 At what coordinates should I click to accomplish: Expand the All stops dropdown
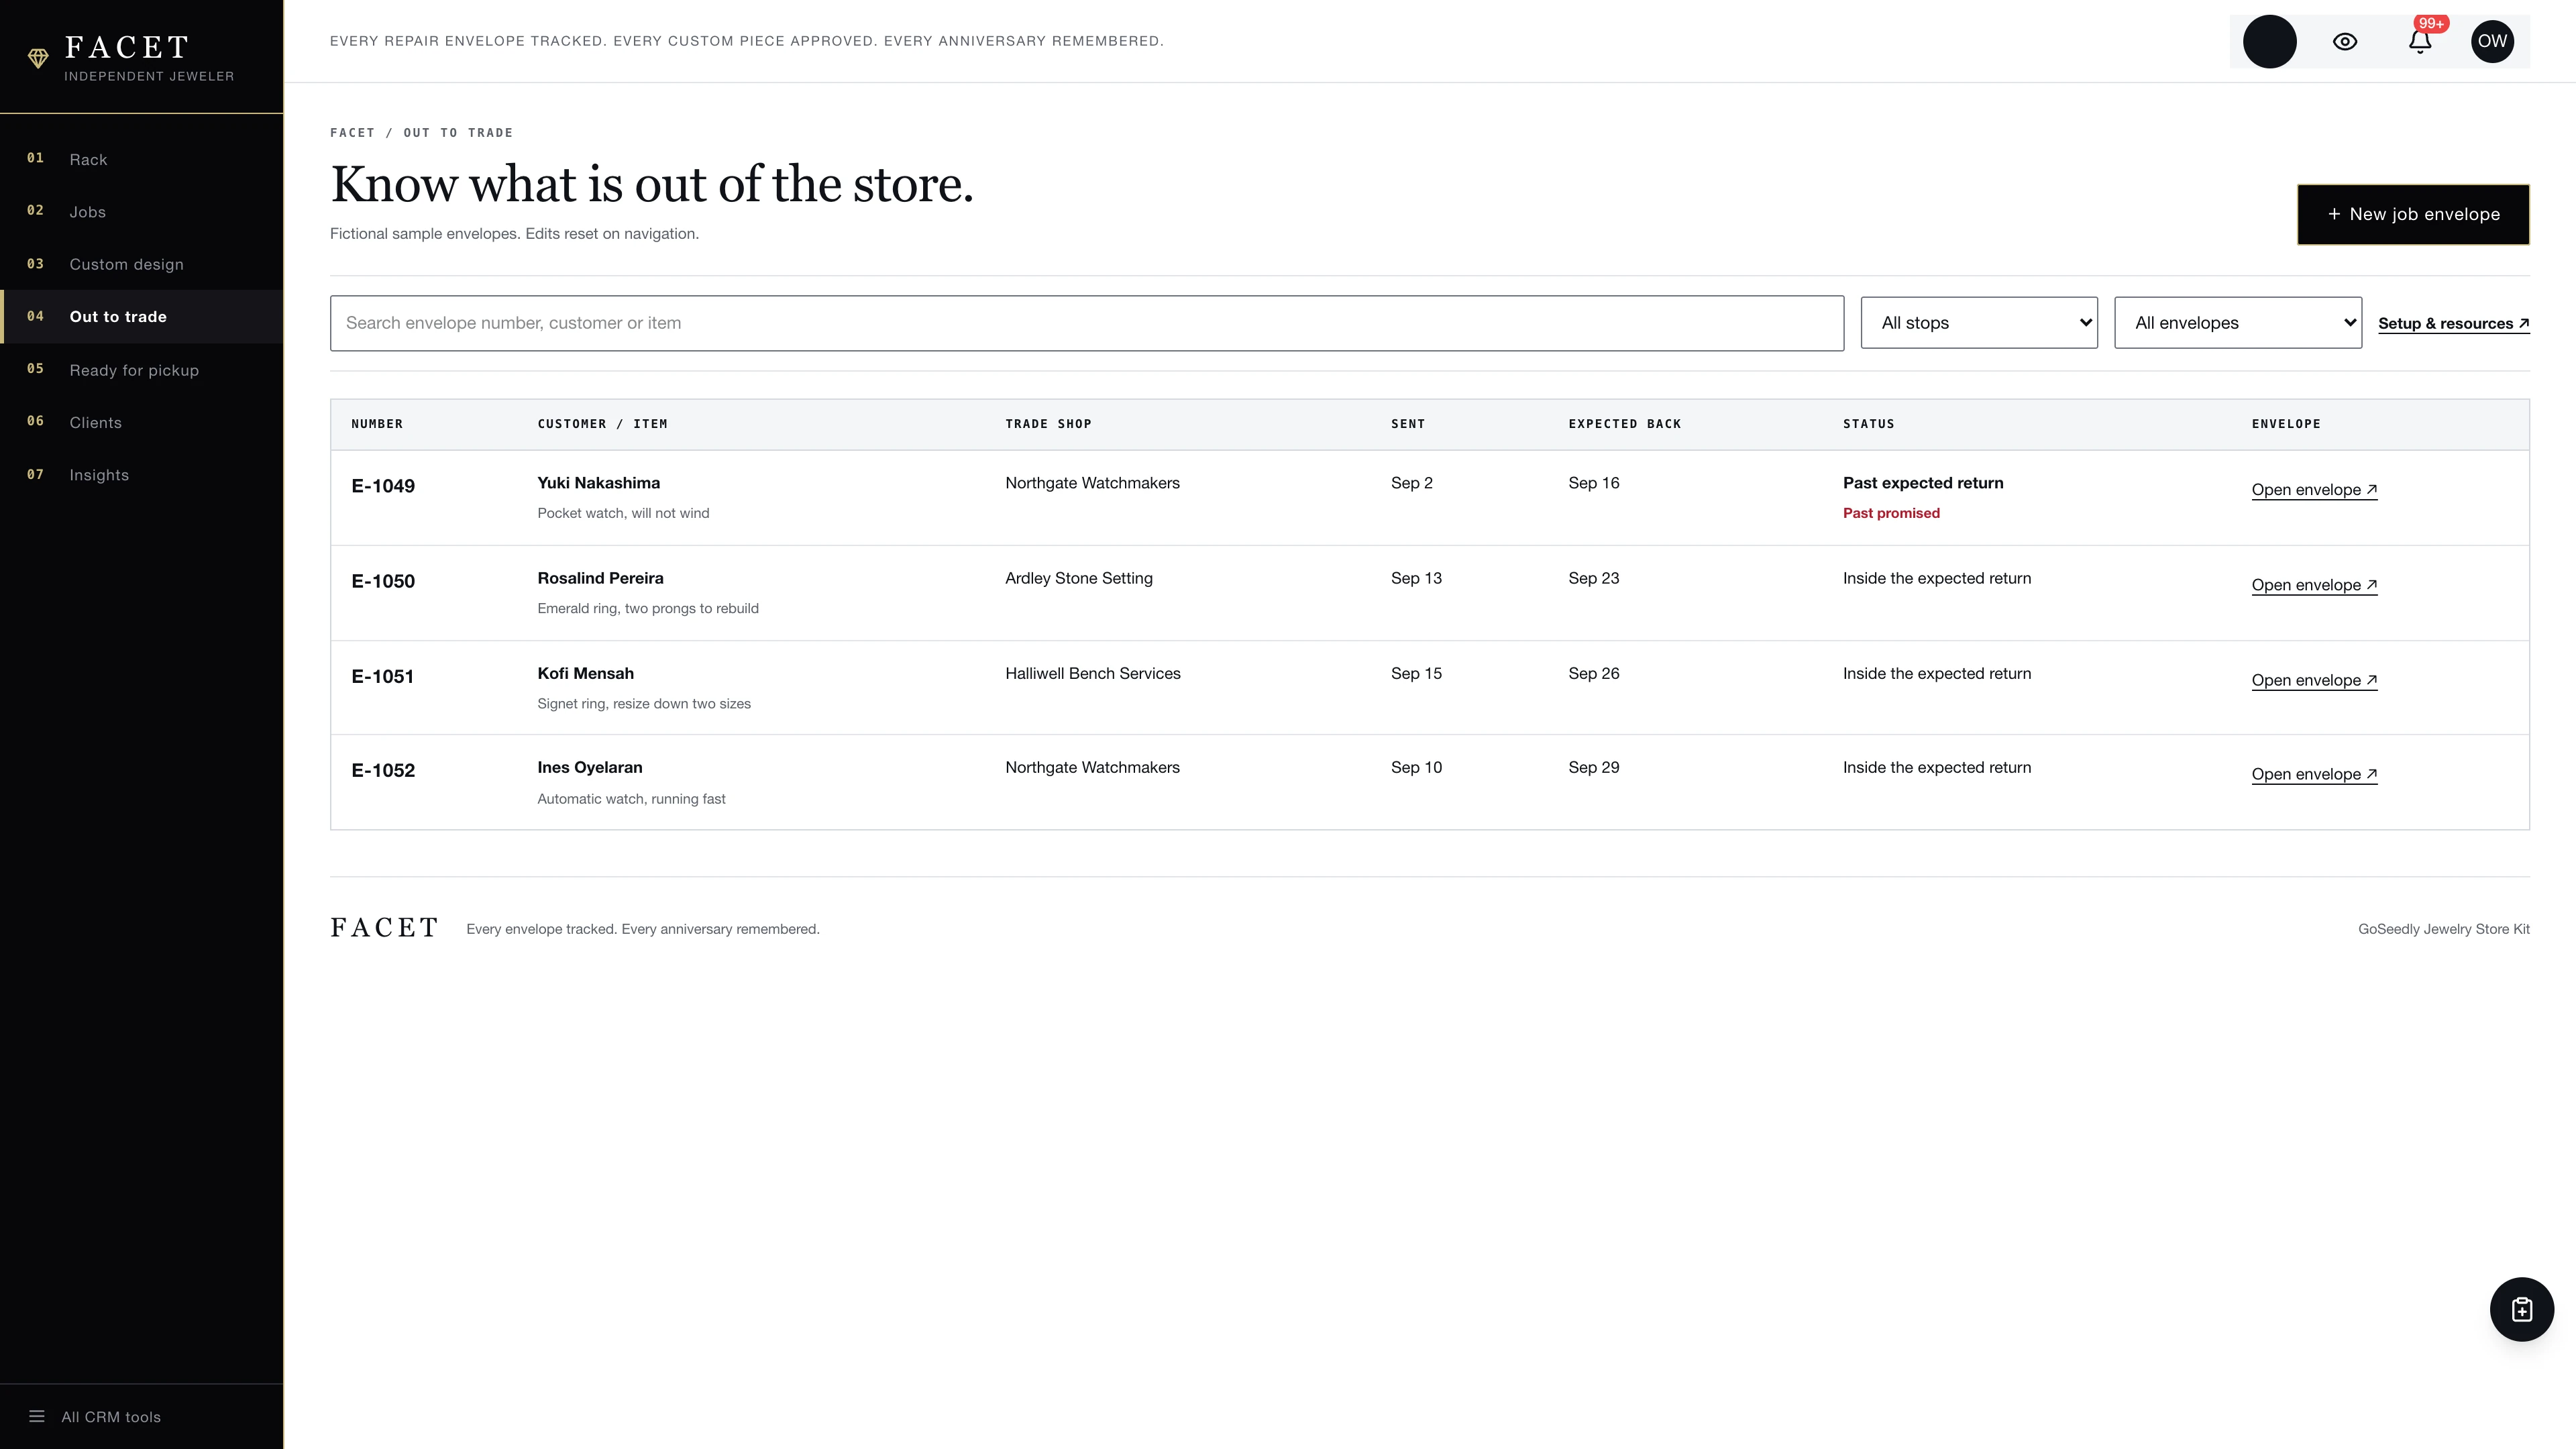(x=1979, y=323)
